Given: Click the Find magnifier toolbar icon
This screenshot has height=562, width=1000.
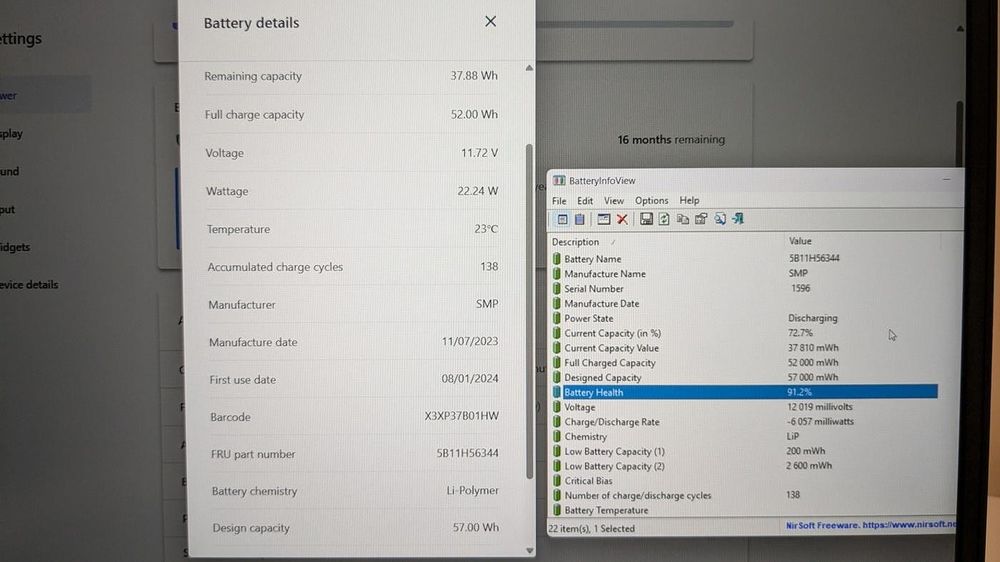Looking at the screenshot, I should point(720,219).
